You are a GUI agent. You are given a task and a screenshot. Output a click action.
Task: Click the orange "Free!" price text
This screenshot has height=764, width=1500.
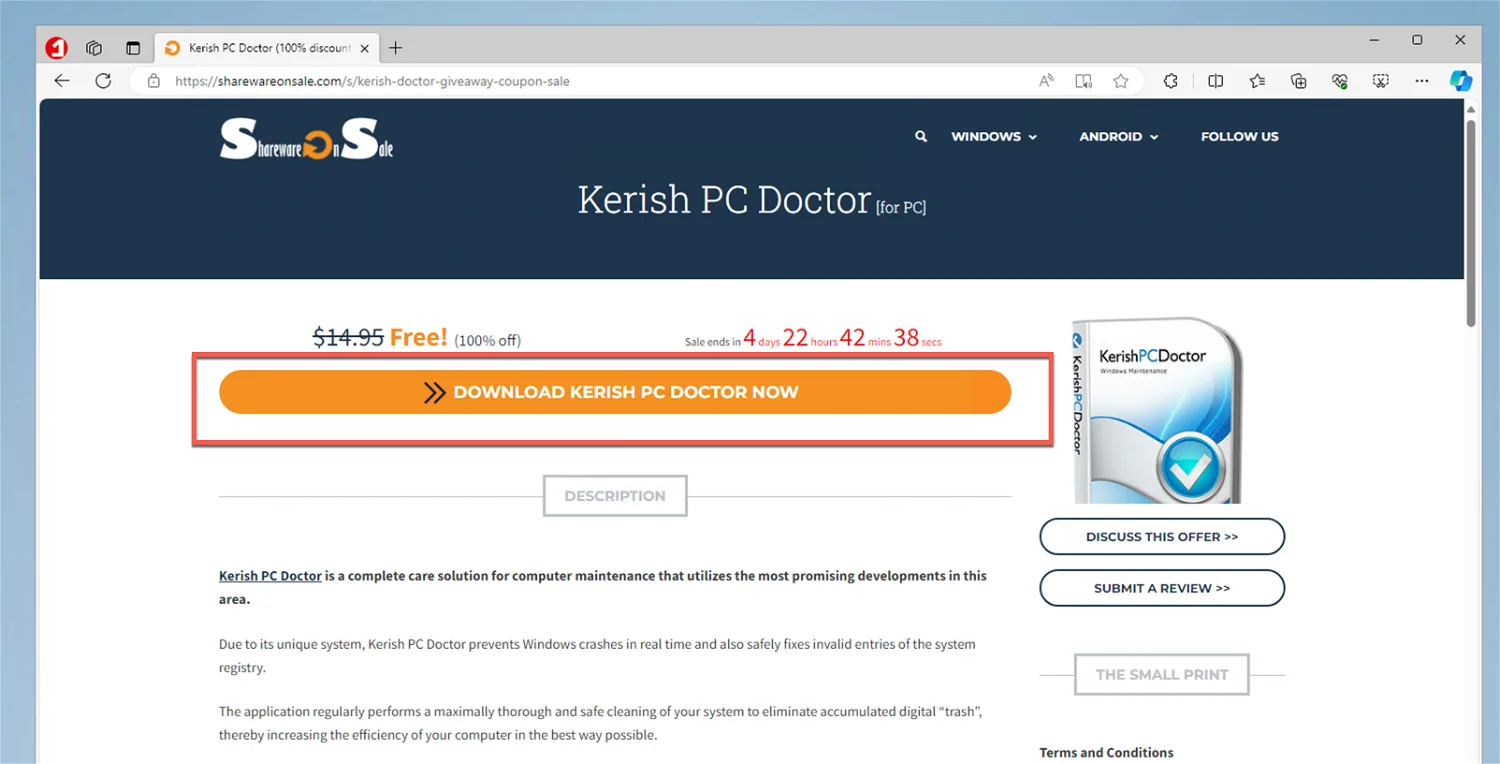(x=419, y=338)
